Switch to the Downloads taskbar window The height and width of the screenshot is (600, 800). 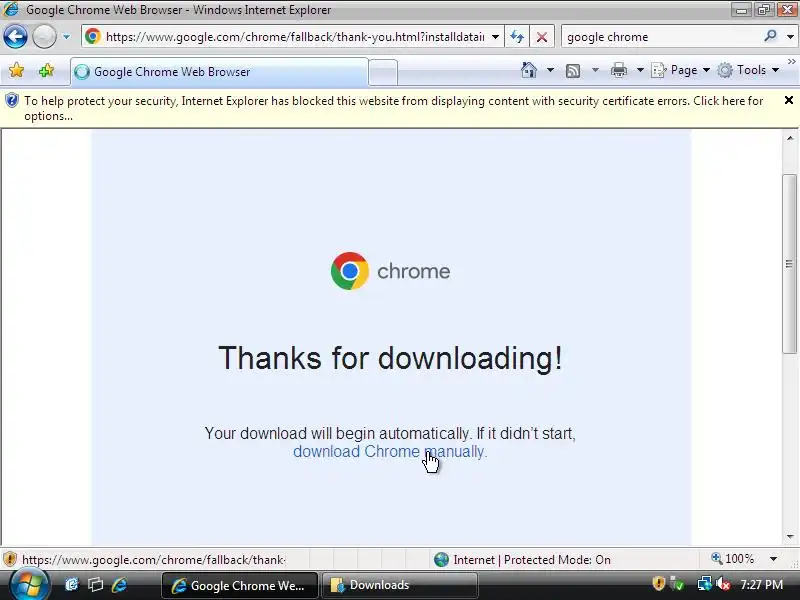click(x=400, y=585)
